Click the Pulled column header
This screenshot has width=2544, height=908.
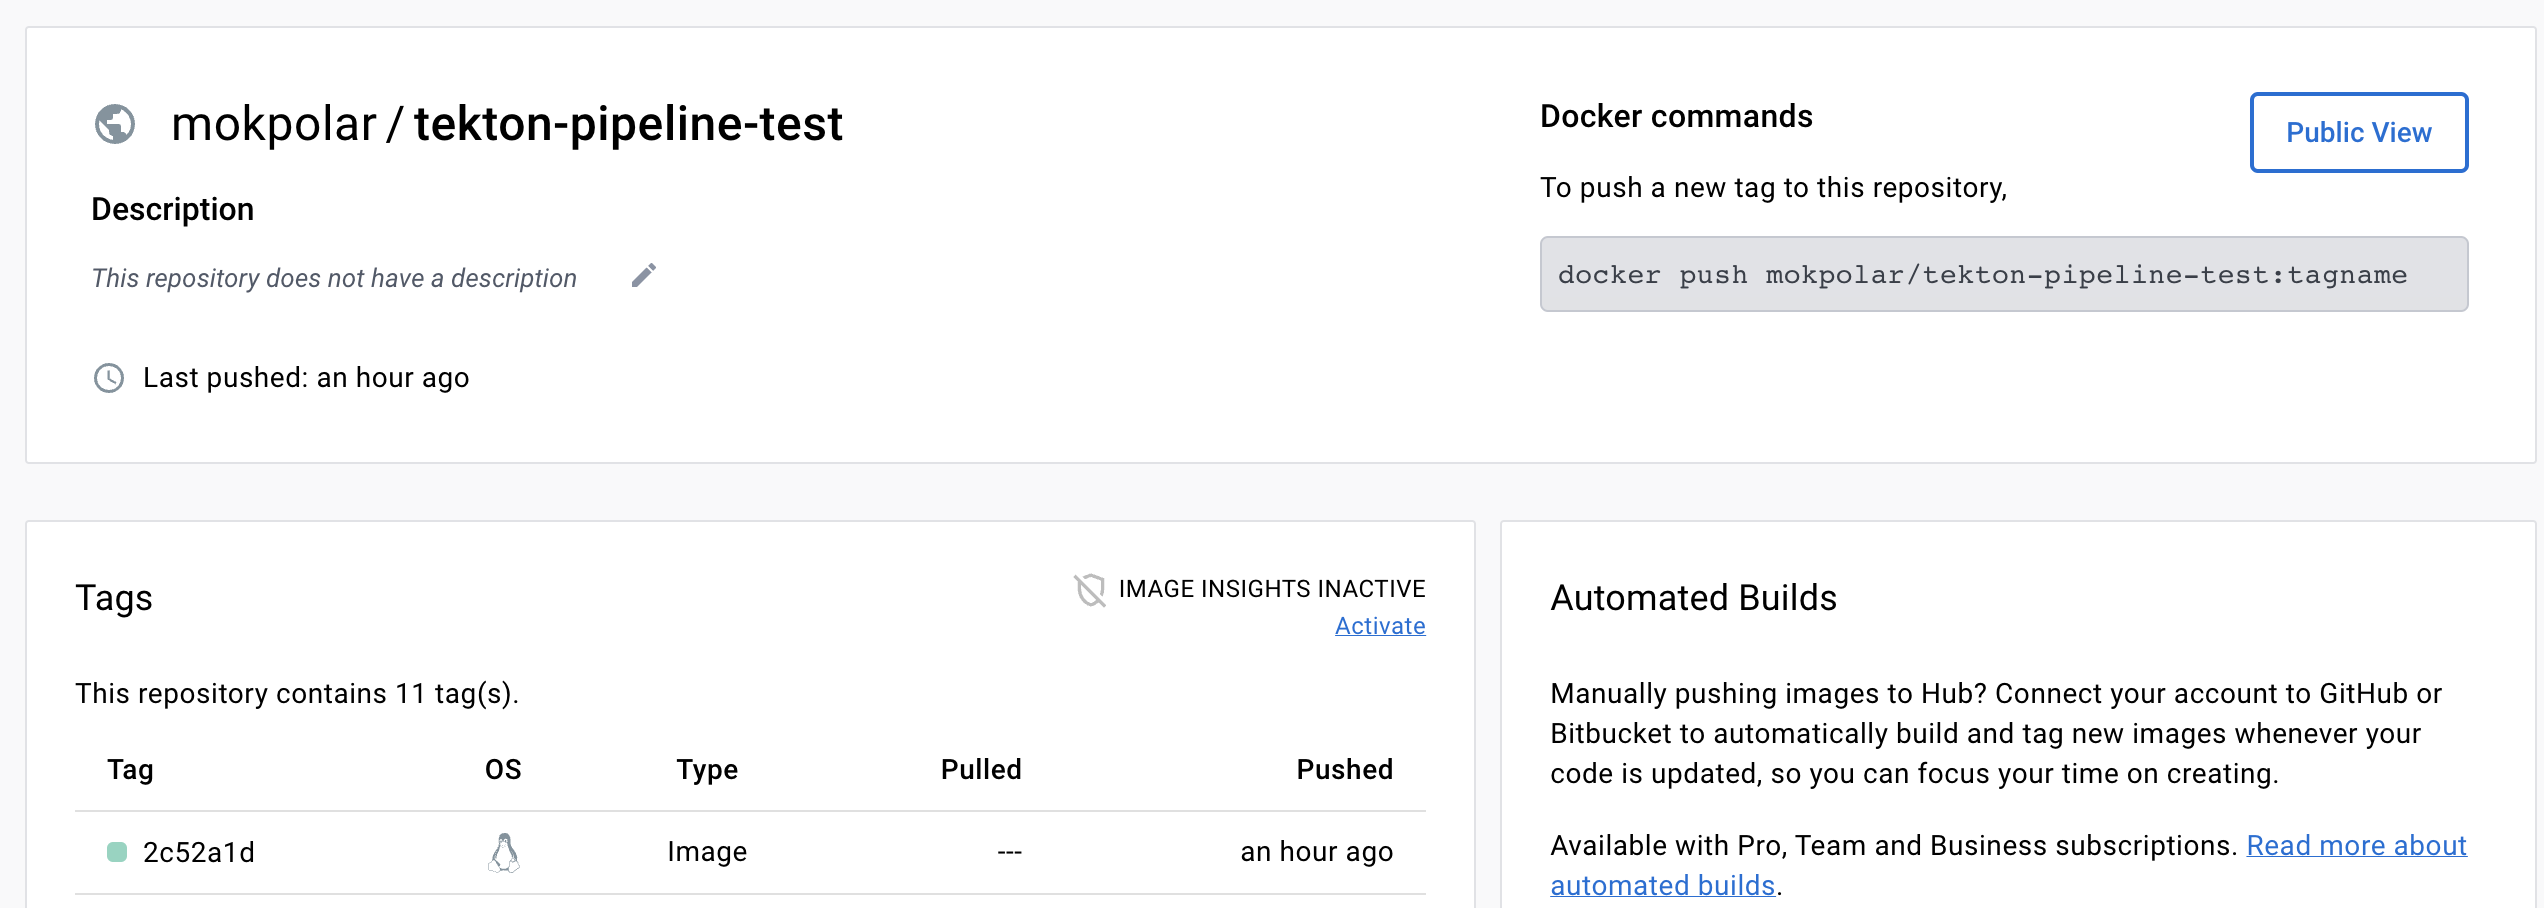click(x=981, y=770)
